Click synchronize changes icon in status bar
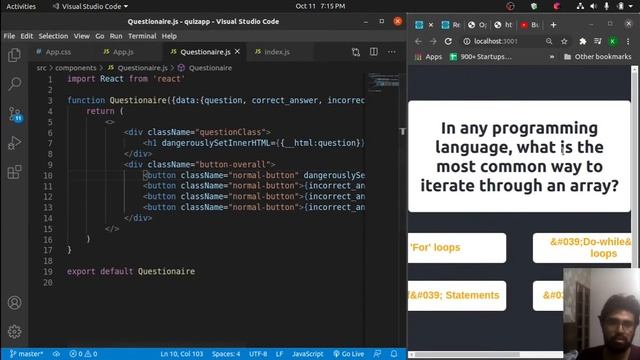The width and height of the screenshot is (640, 360). (x=56, y=353)
